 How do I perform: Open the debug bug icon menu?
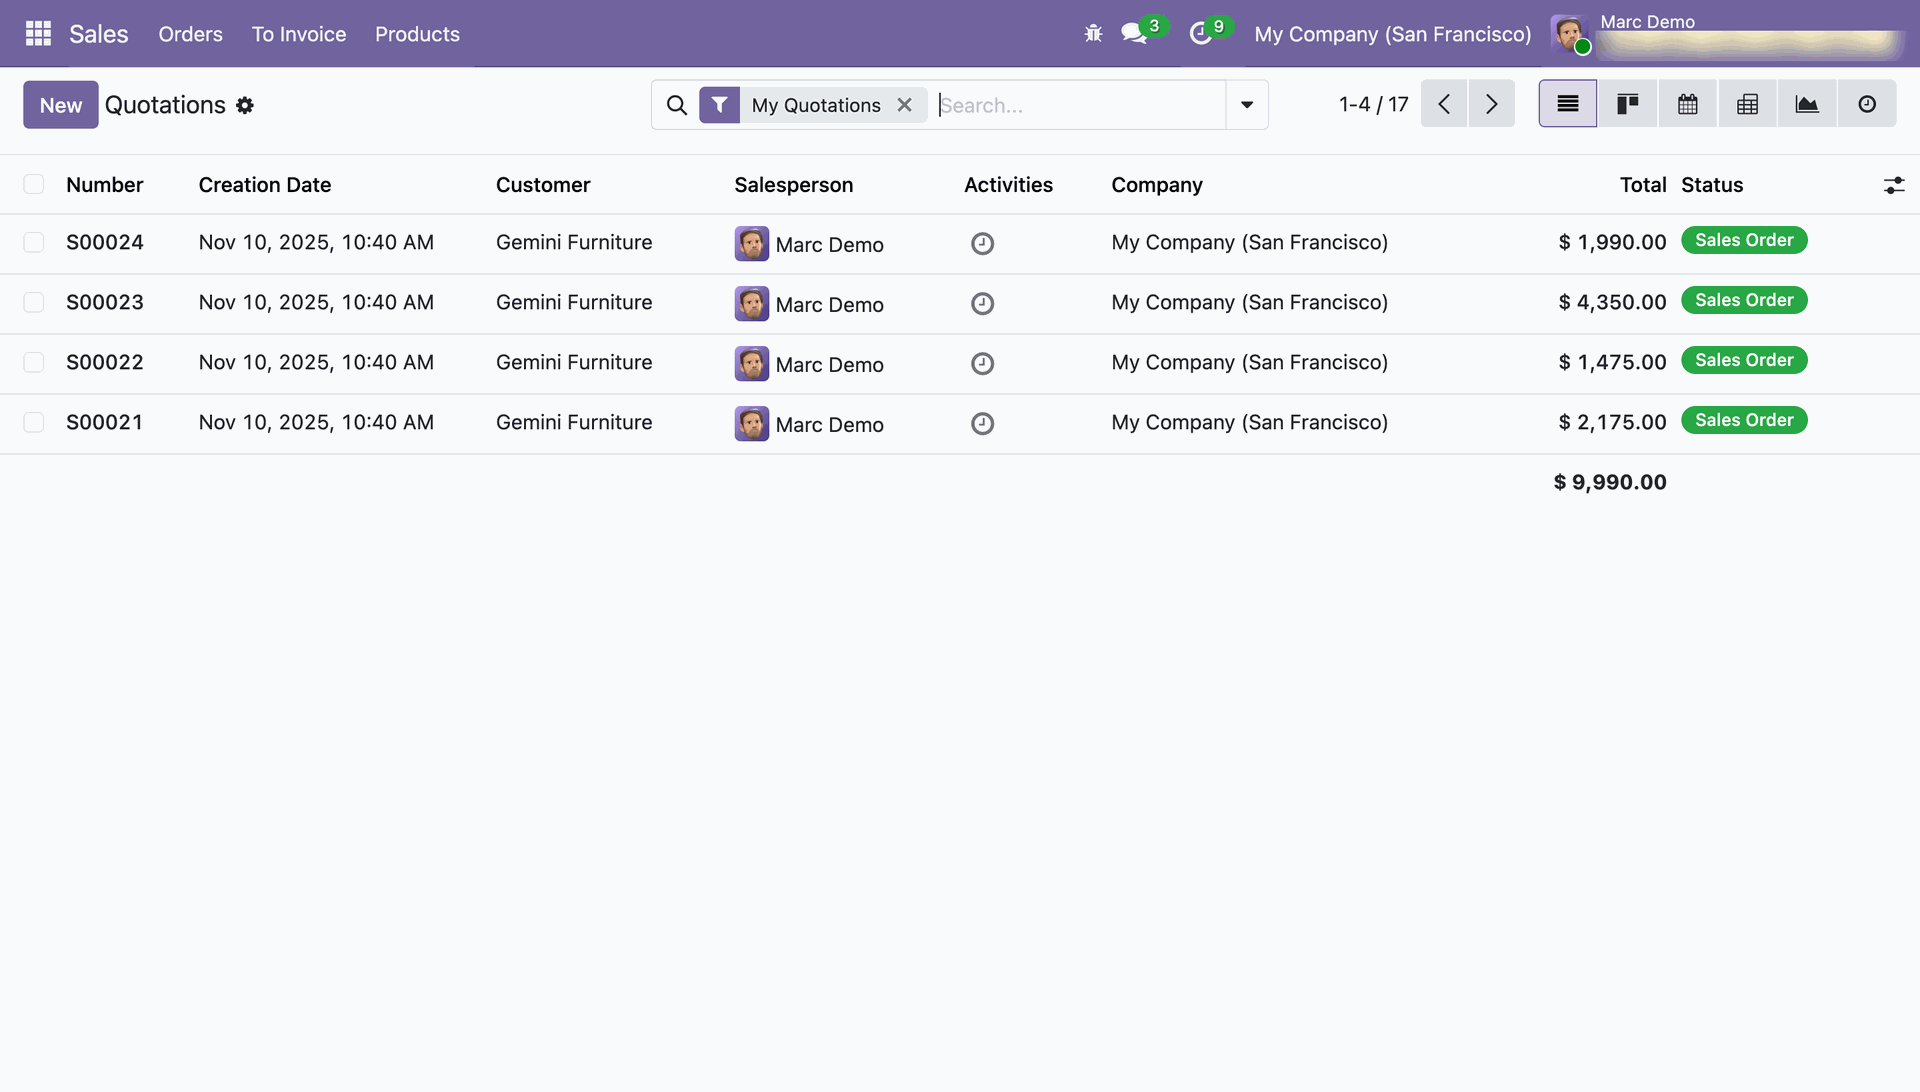pos(1093,34)
